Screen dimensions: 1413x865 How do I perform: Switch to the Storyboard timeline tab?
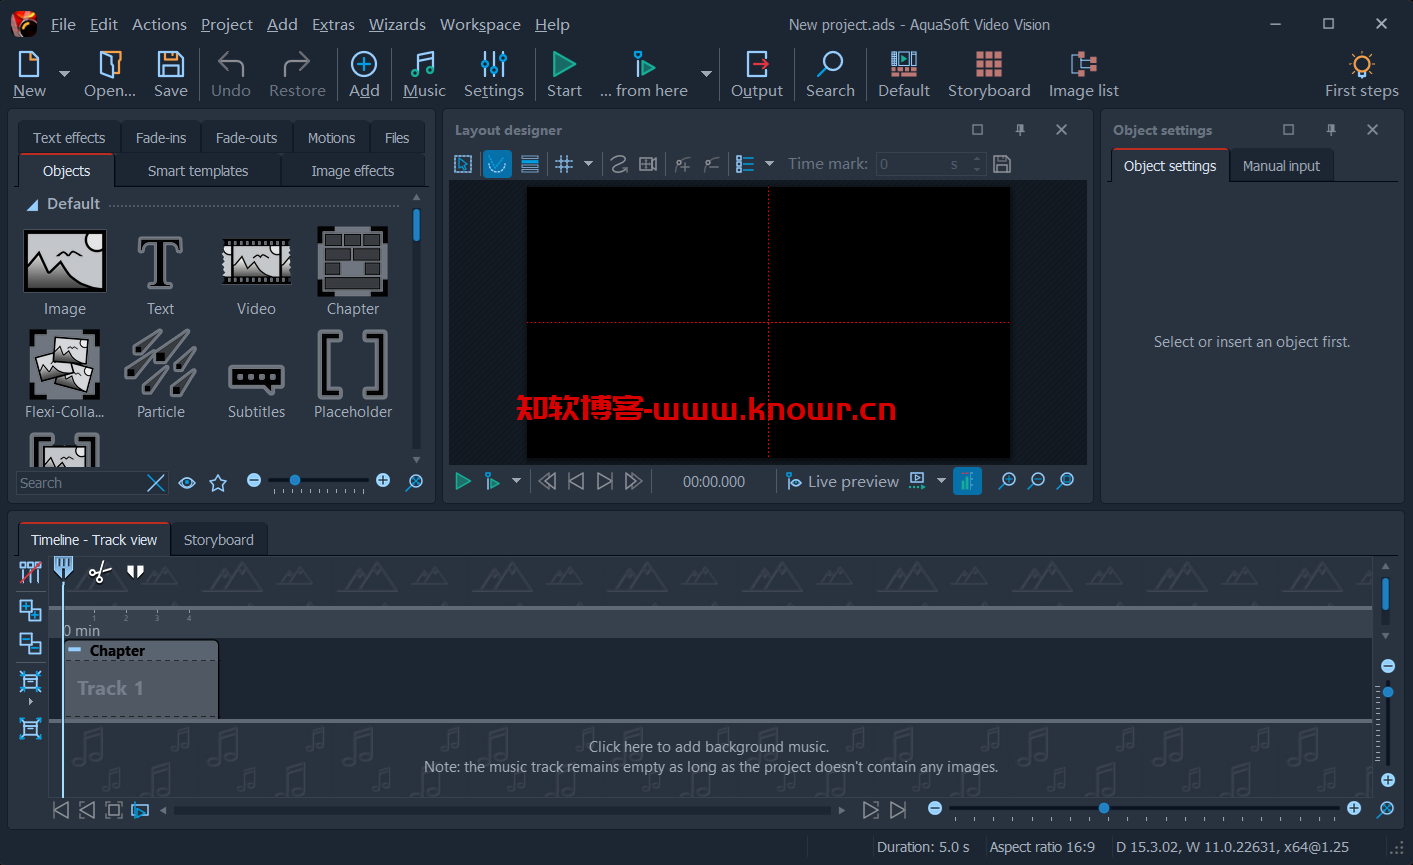(219, 540)
